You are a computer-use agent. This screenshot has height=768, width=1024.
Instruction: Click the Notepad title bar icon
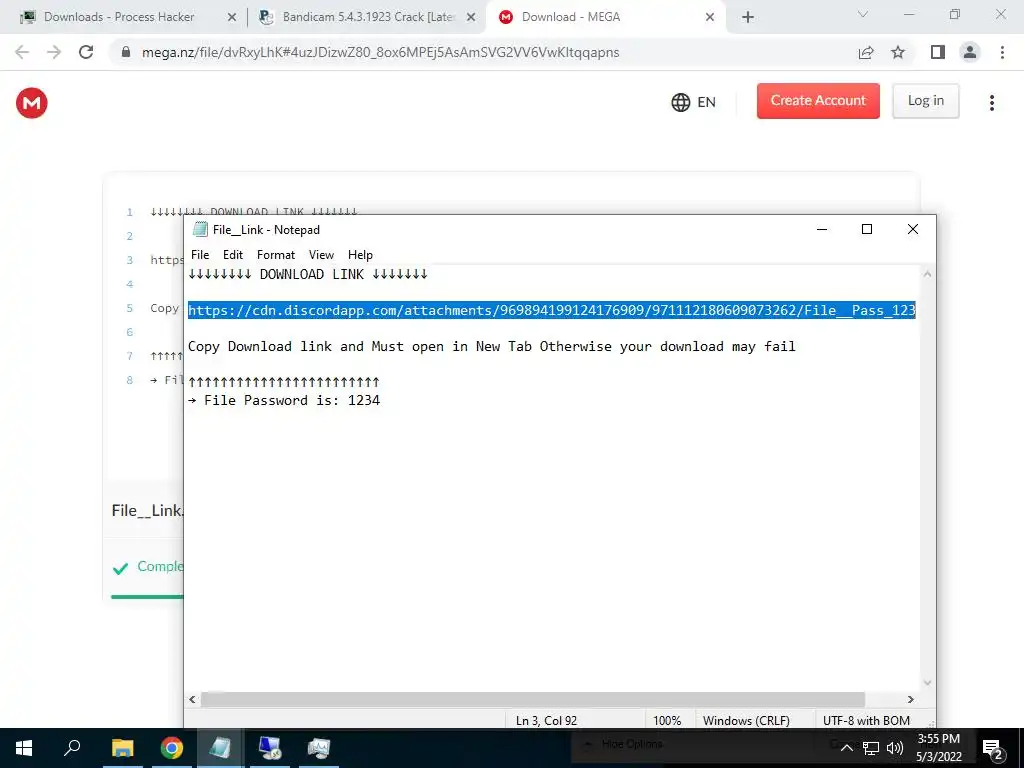(x=200, y=229)
